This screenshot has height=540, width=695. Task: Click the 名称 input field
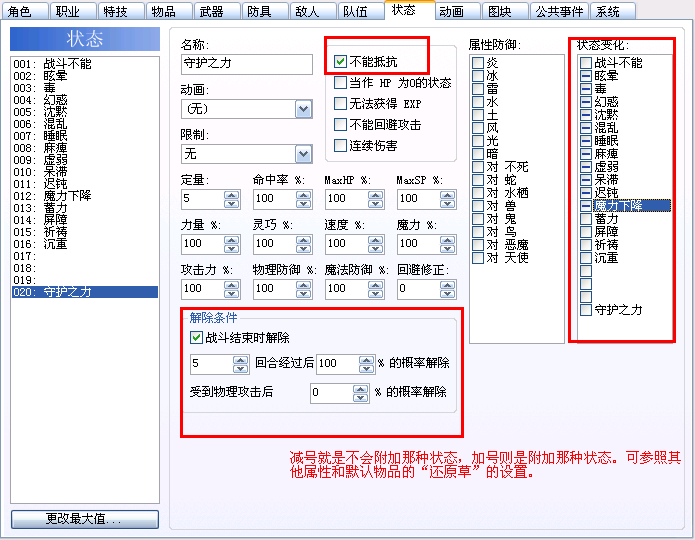pyautogui.click(x=246, y=64)
